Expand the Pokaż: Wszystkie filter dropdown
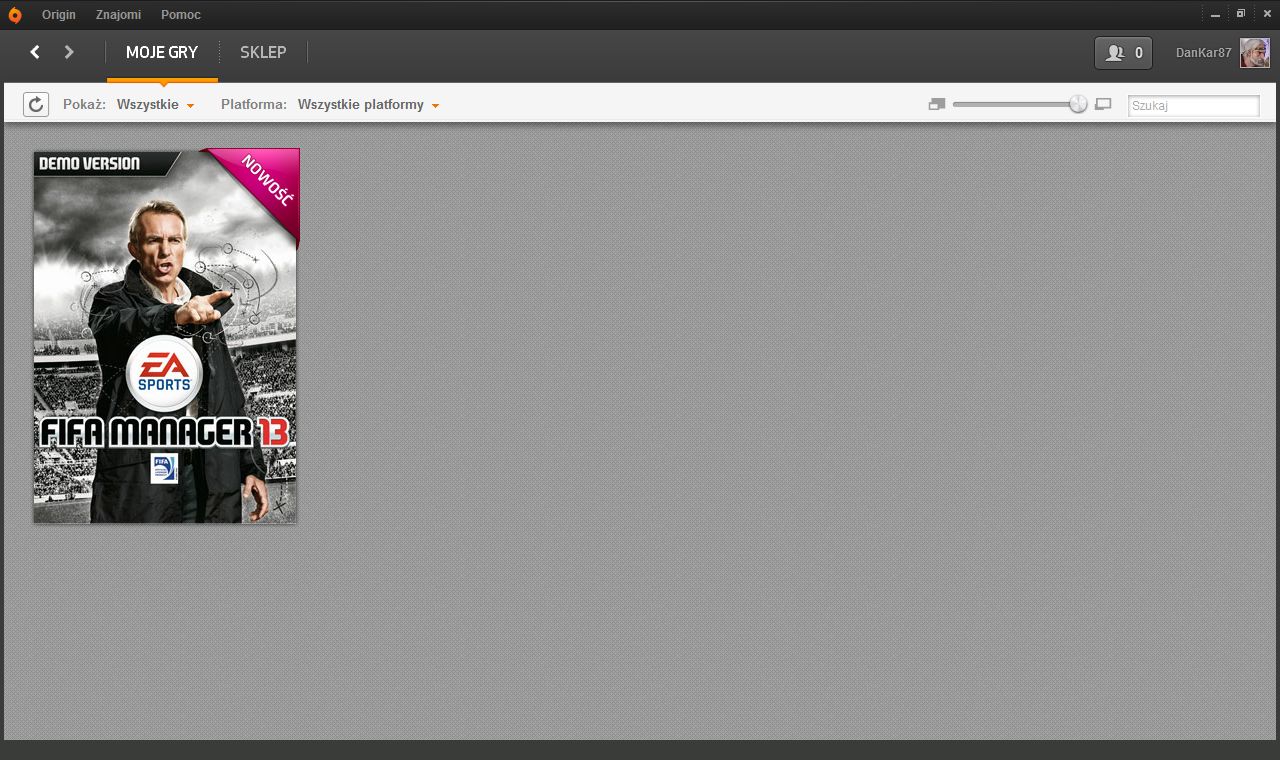Viewport: 1280px width, 760px height. pos(155,104)
